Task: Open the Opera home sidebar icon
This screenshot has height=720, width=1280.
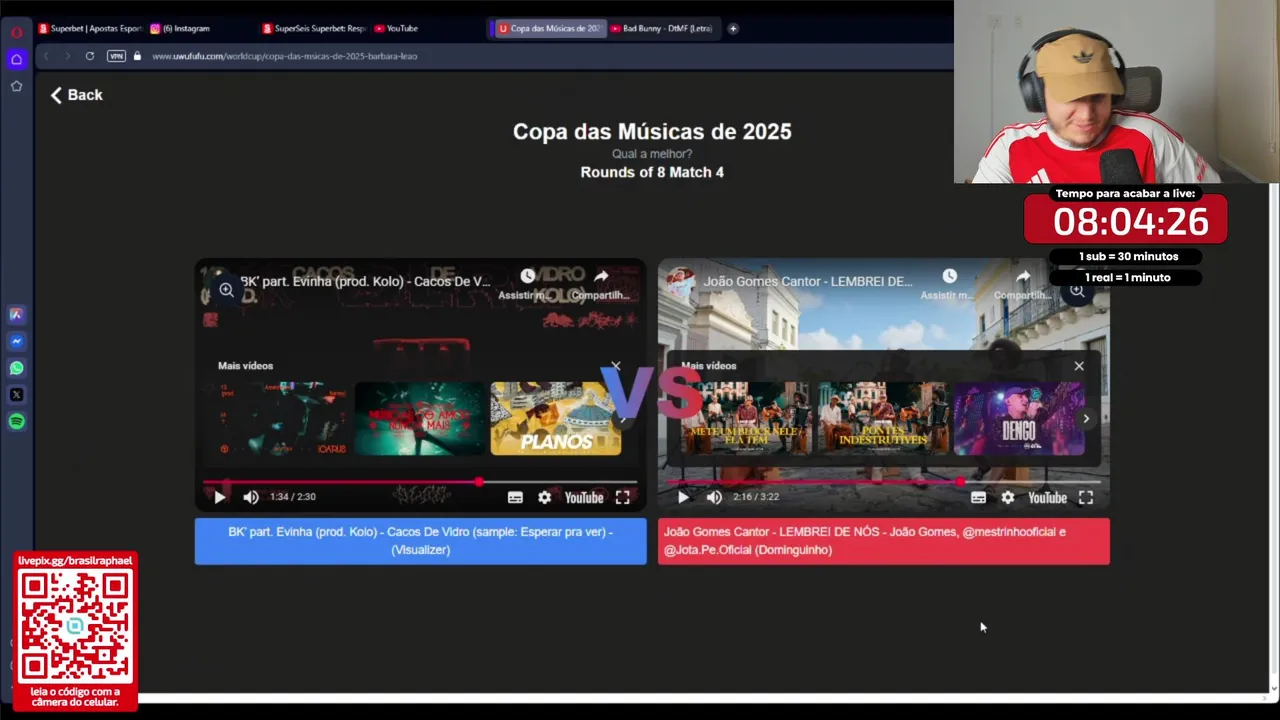Action: click(16, 59)
